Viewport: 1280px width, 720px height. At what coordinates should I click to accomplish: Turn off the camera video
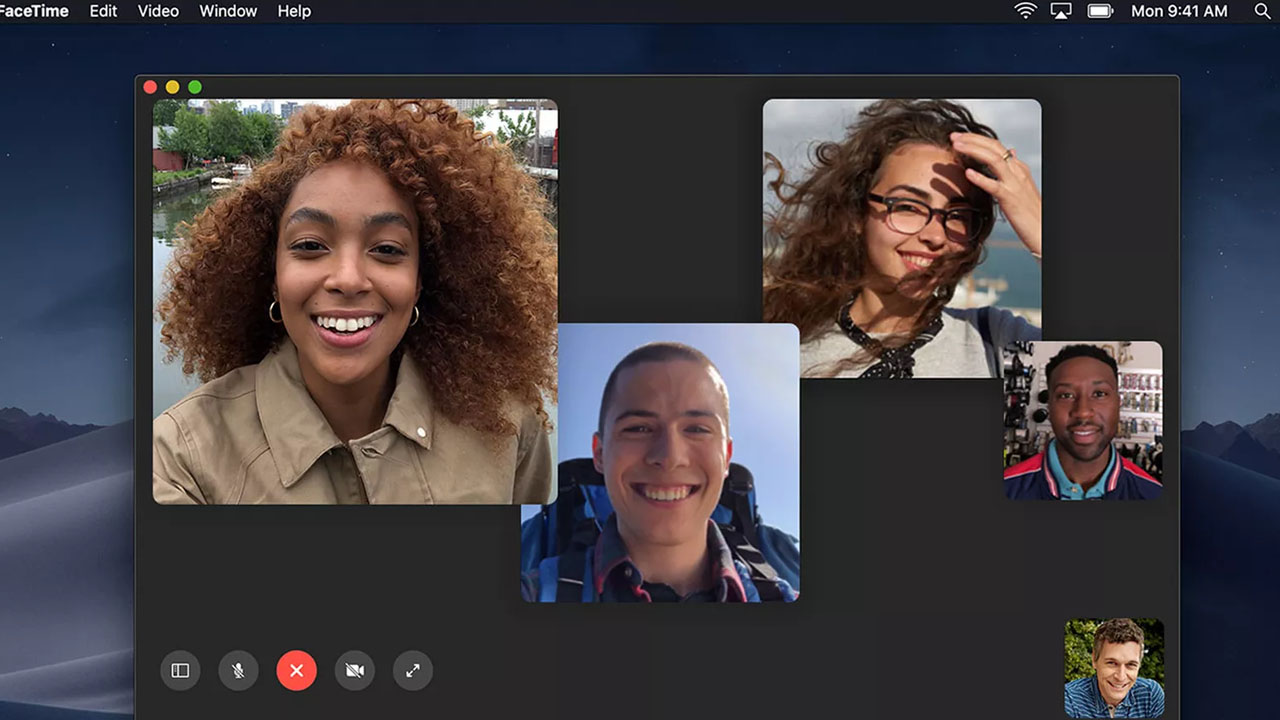click(354, 671)
